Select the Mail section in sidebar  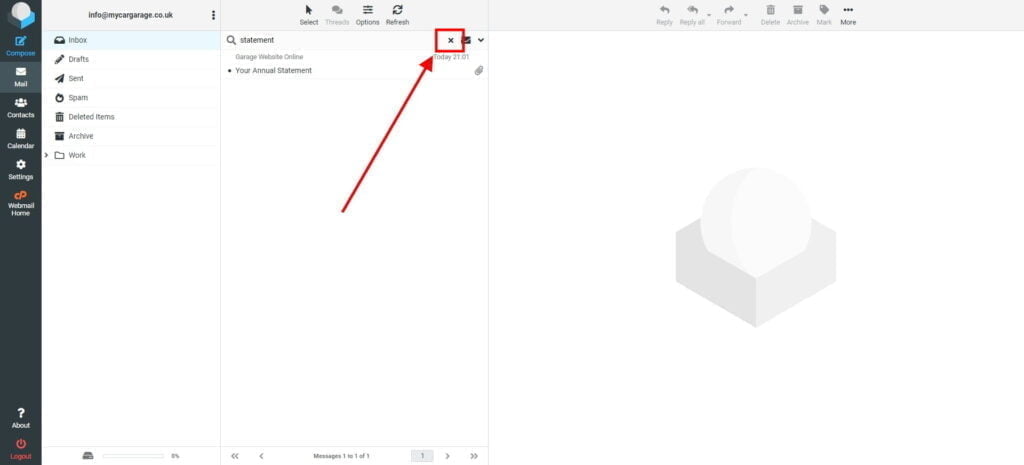point(21,77)
